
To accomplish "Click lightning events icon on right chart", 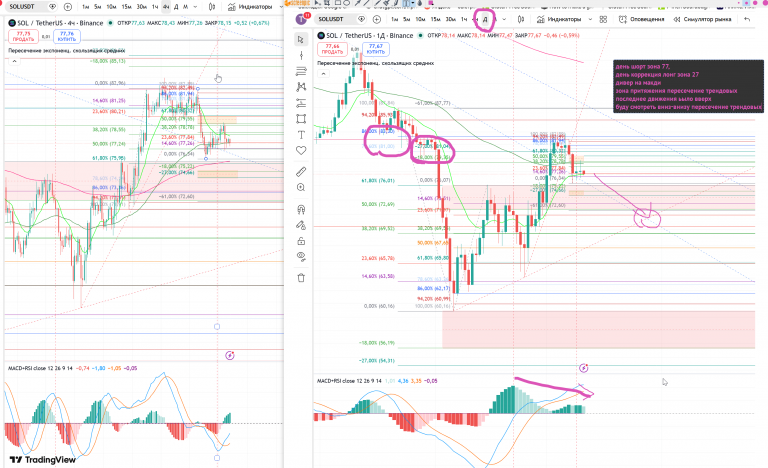I will coord(583,368).
